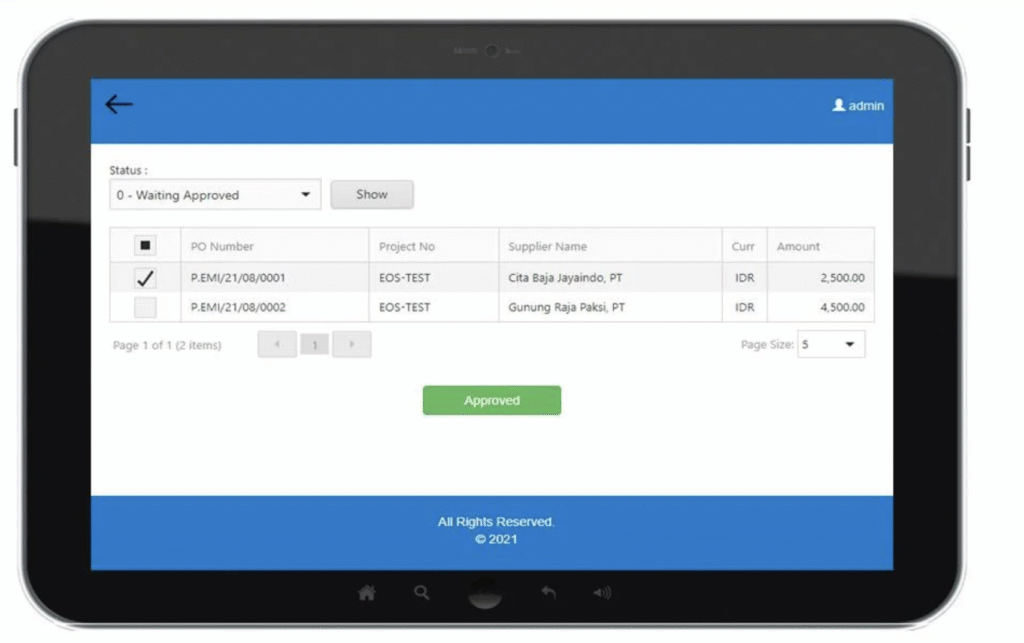Sort by Supplier Name column header
1024x643 pixels.
pyautogui.click(x=547, y=246)
